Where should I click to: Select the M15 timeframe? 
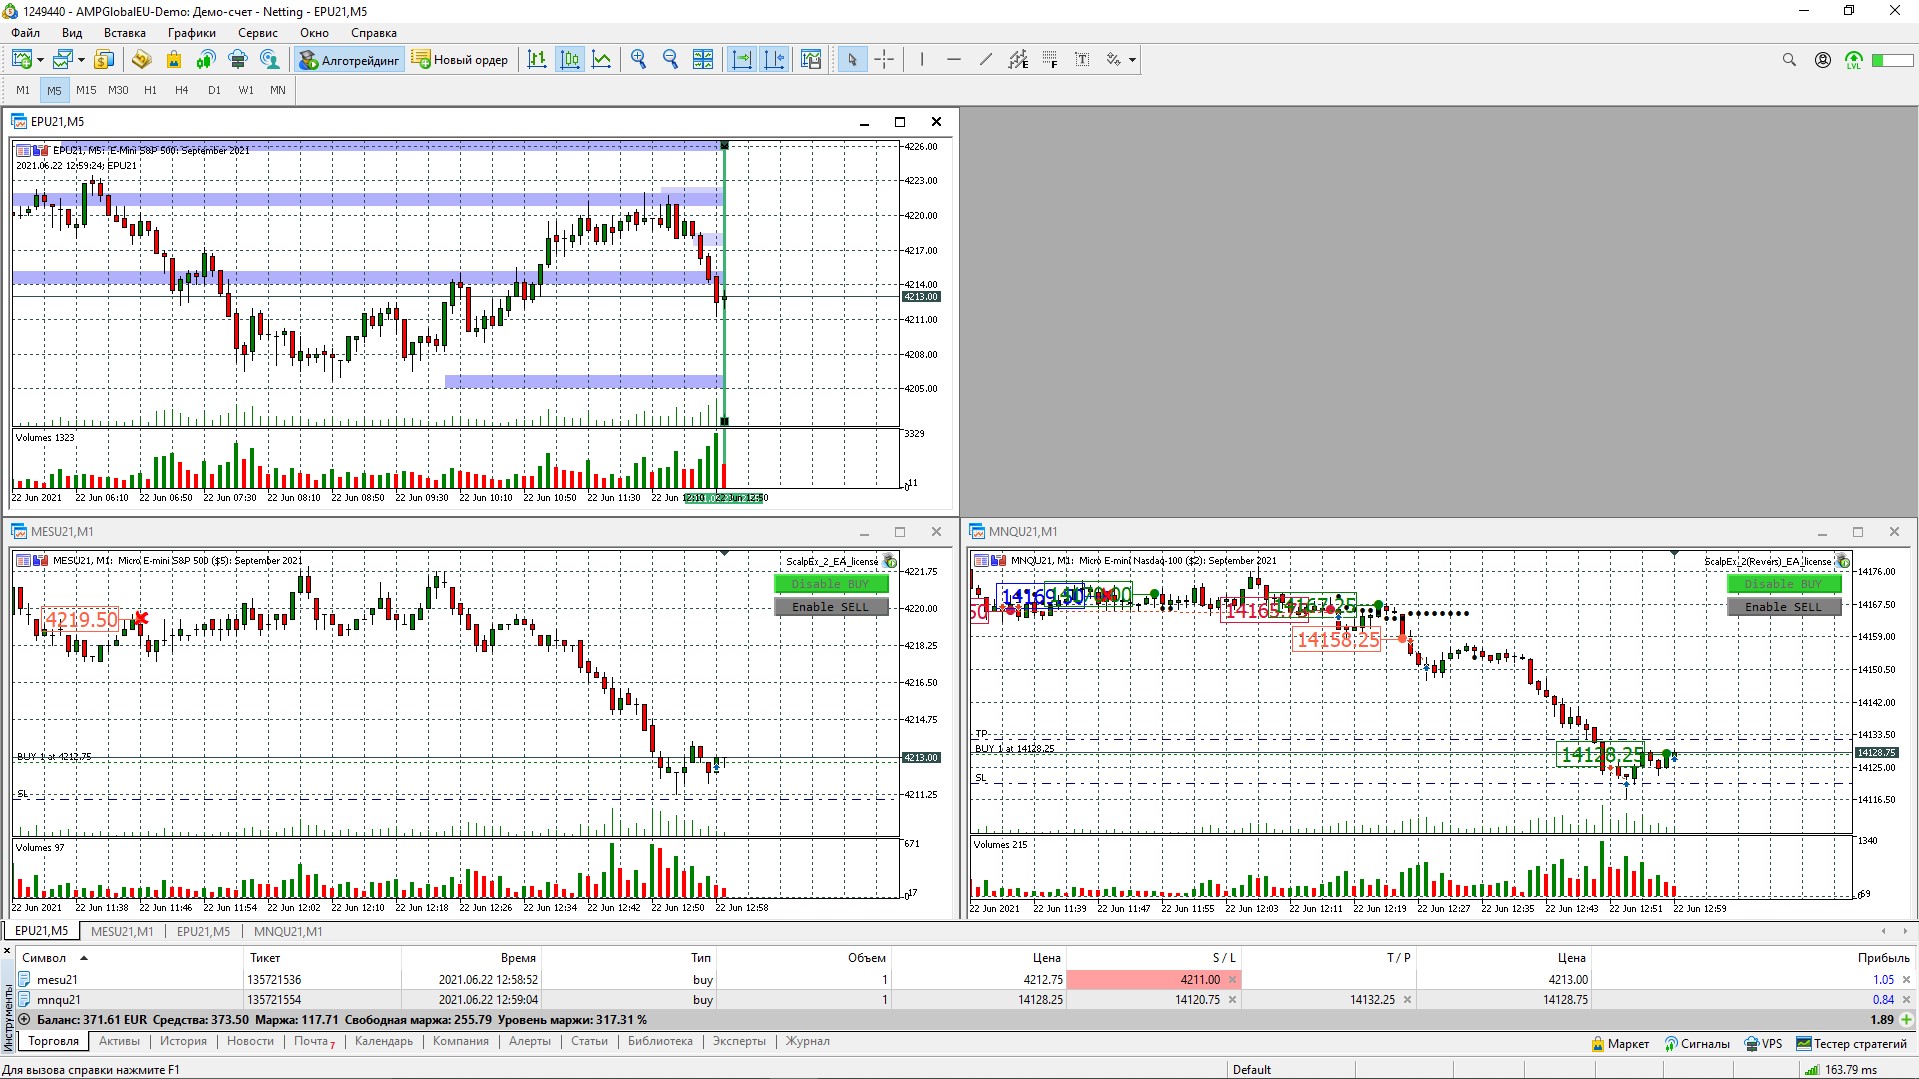(86, 90)
